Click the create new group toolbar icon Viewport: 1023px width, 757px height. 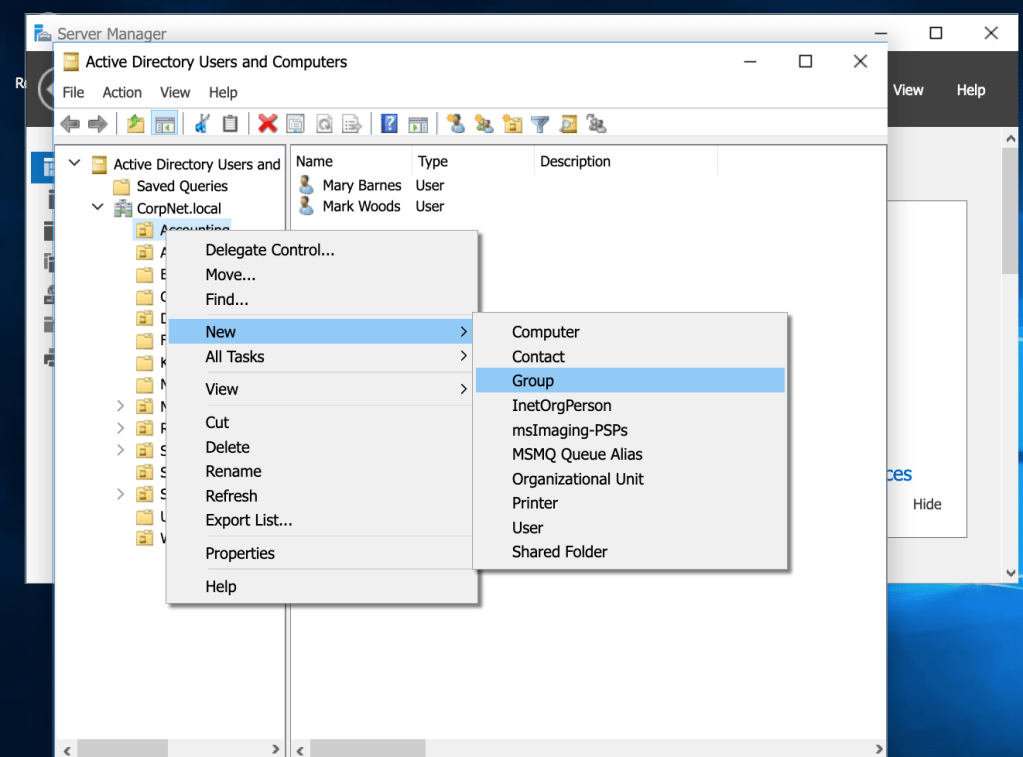[x=484, y=124]
